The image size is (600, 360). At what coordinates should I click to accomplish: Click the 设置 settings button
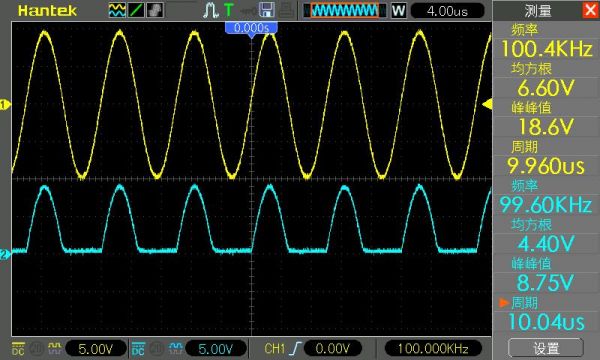(546, 349)
